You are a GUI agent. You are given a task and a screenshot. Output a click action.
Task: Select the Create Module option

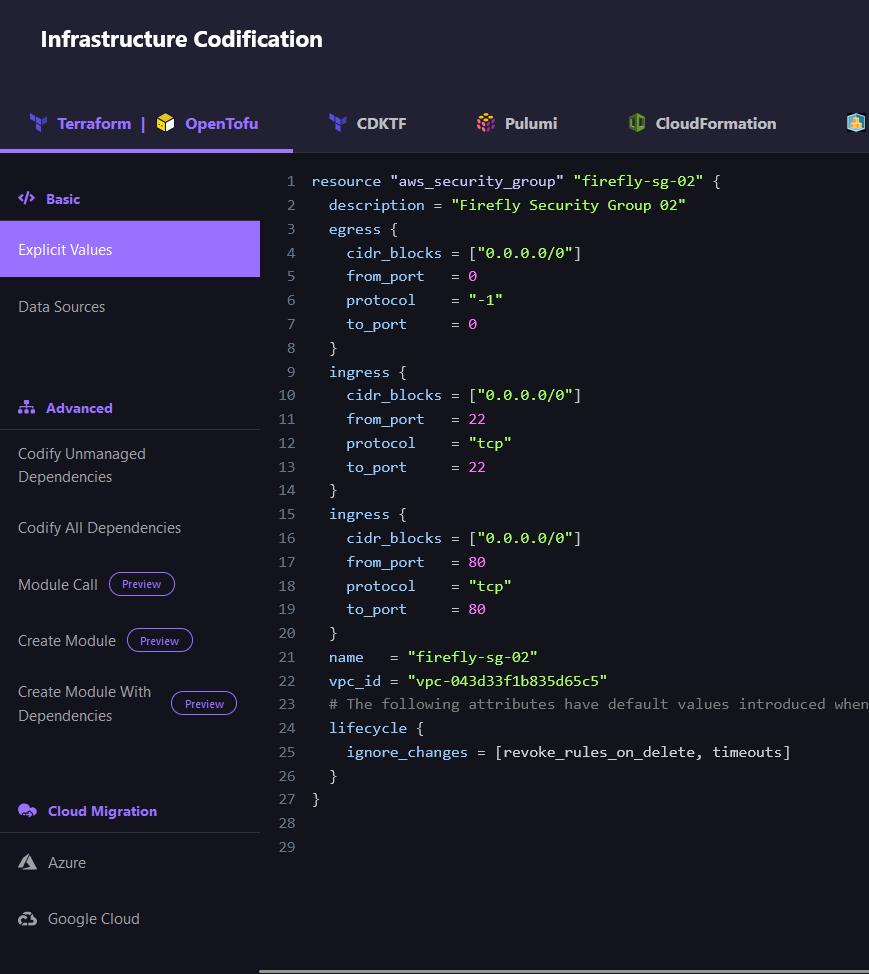tap(67, 640)
